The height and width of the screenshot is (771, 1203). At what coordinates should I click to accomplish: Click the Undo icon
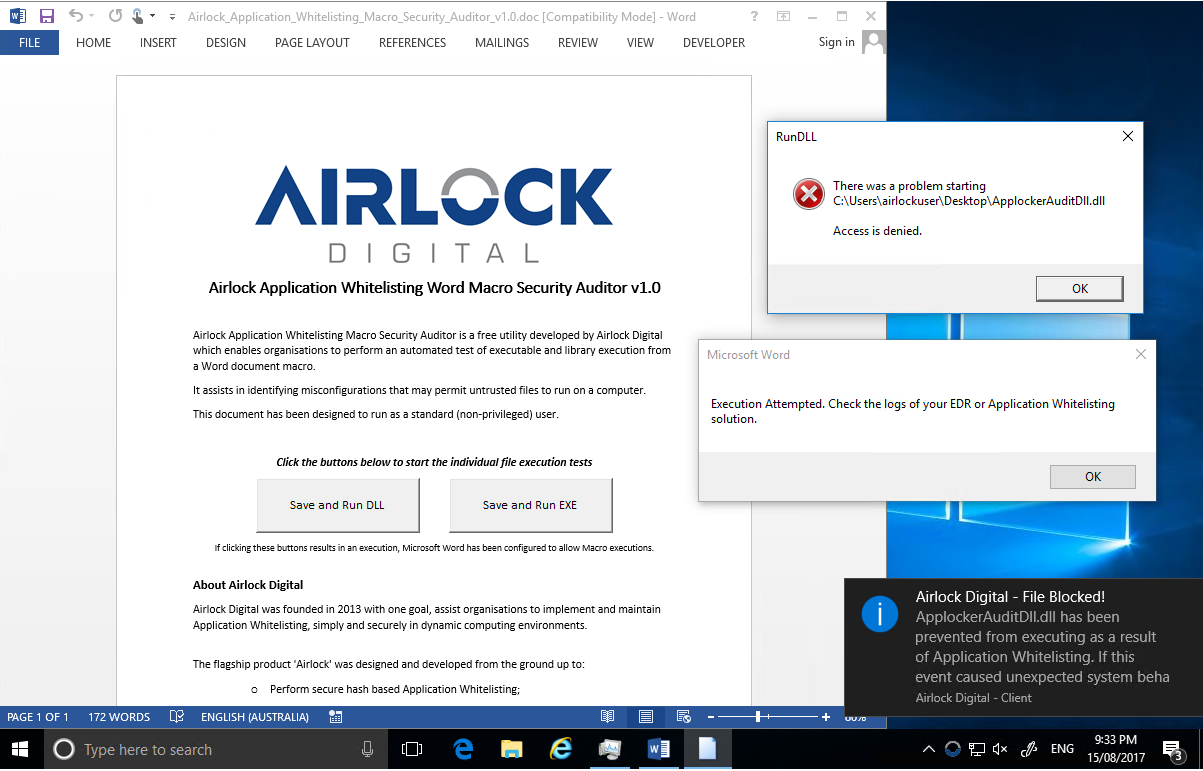(x=77, y=16)
